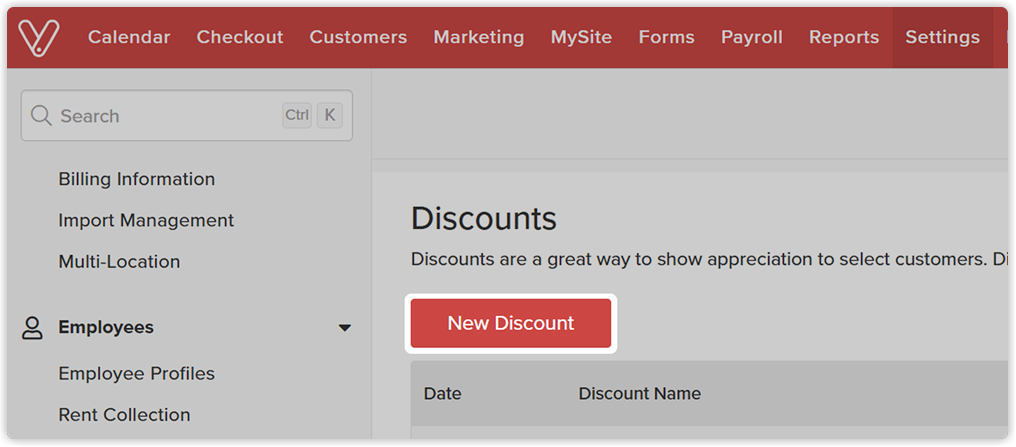
Task: Open the Calendar menu
Action: (129, 38)
